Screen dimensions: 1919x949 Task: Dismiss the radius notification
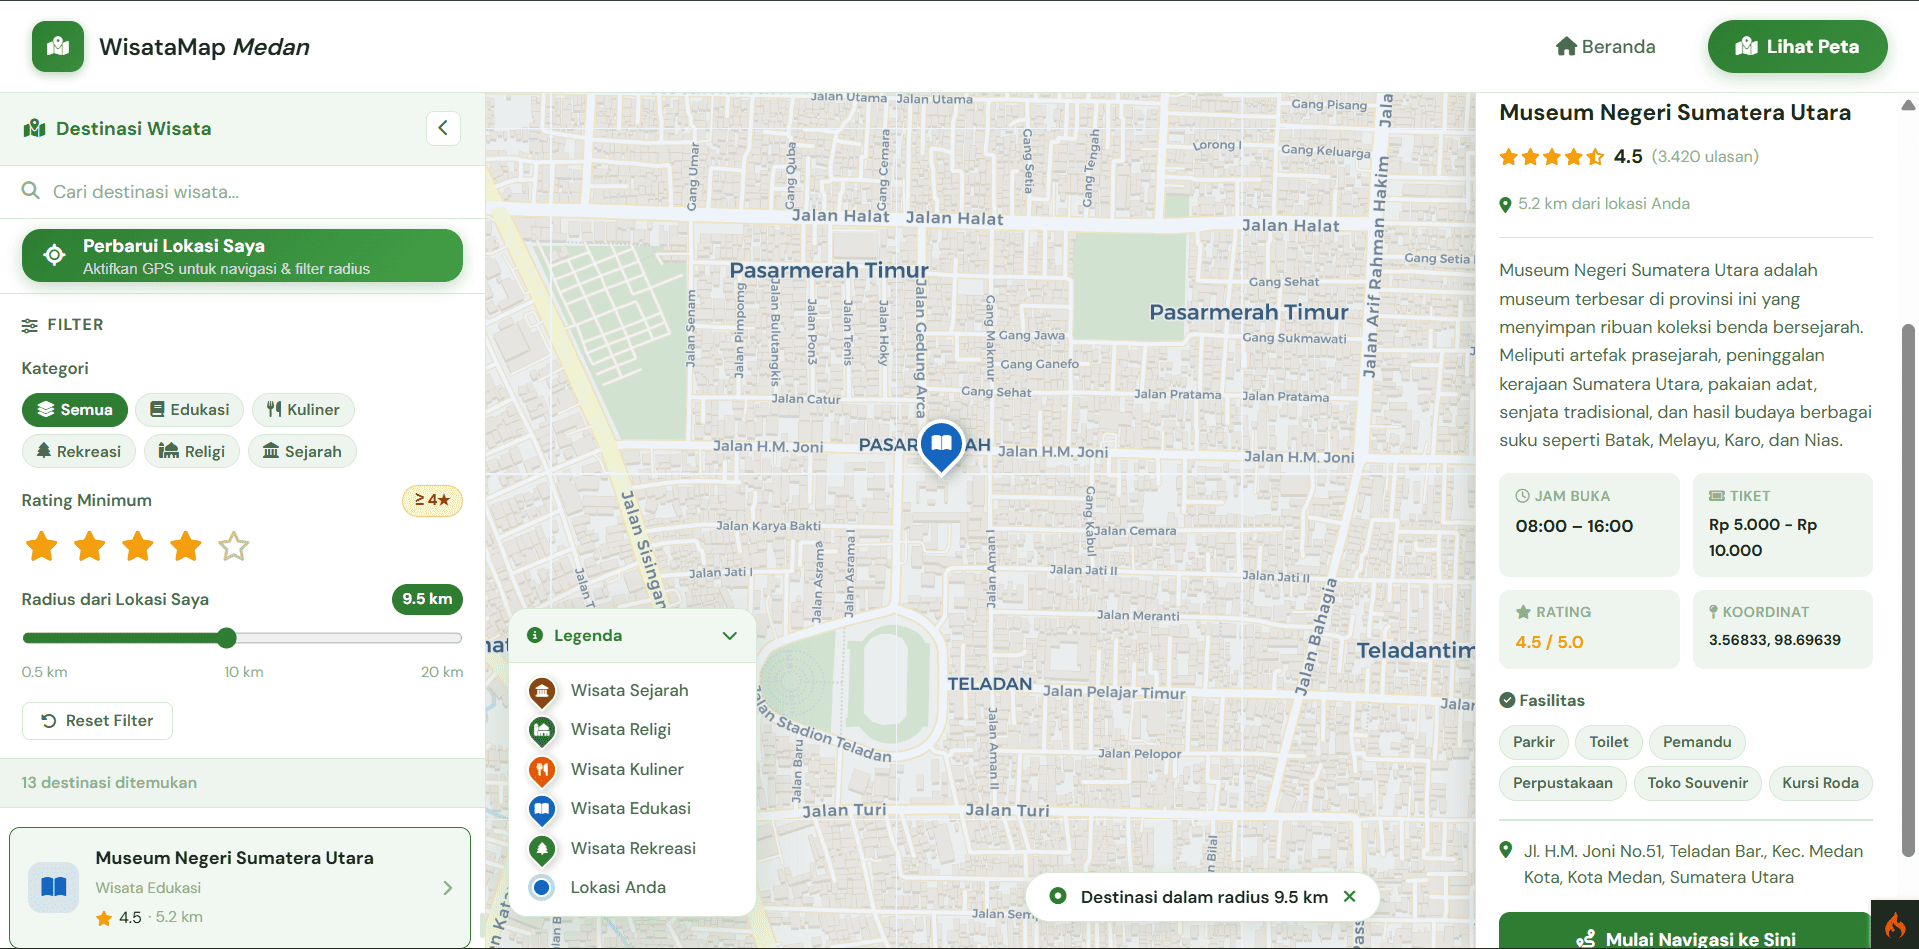[1350, 897]
